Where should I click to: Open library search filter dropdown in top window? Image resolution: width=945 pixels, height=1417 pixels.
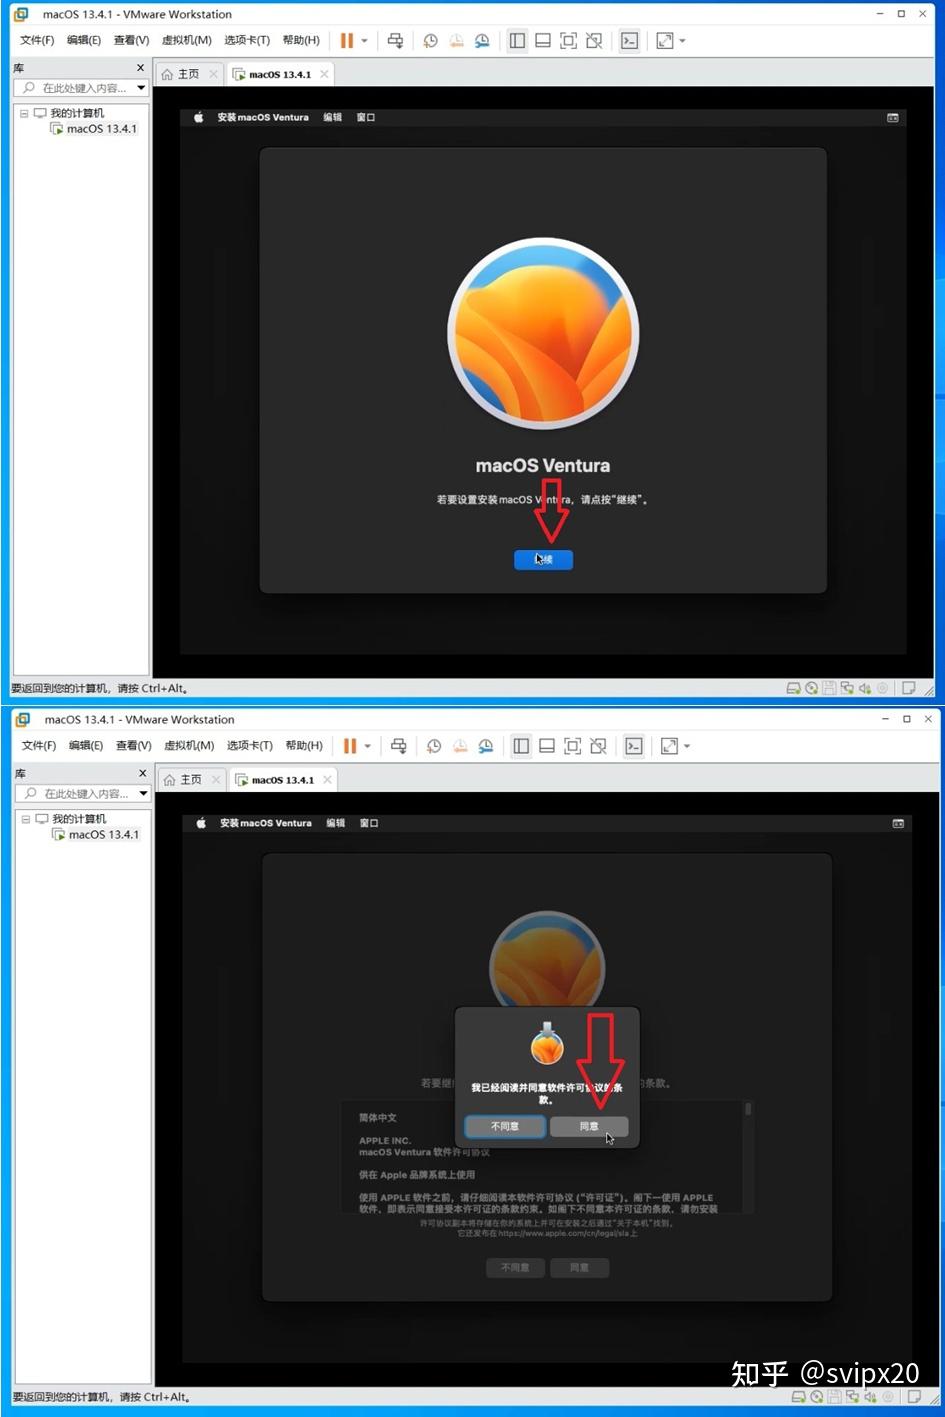[x=141, y=88]
